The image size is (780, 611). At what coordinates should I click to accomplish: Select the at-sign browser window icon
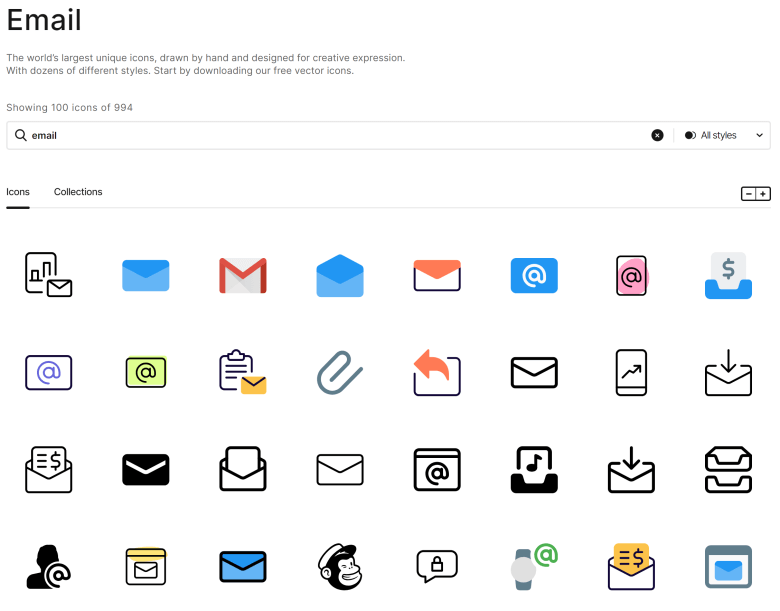tap(437, 469)
